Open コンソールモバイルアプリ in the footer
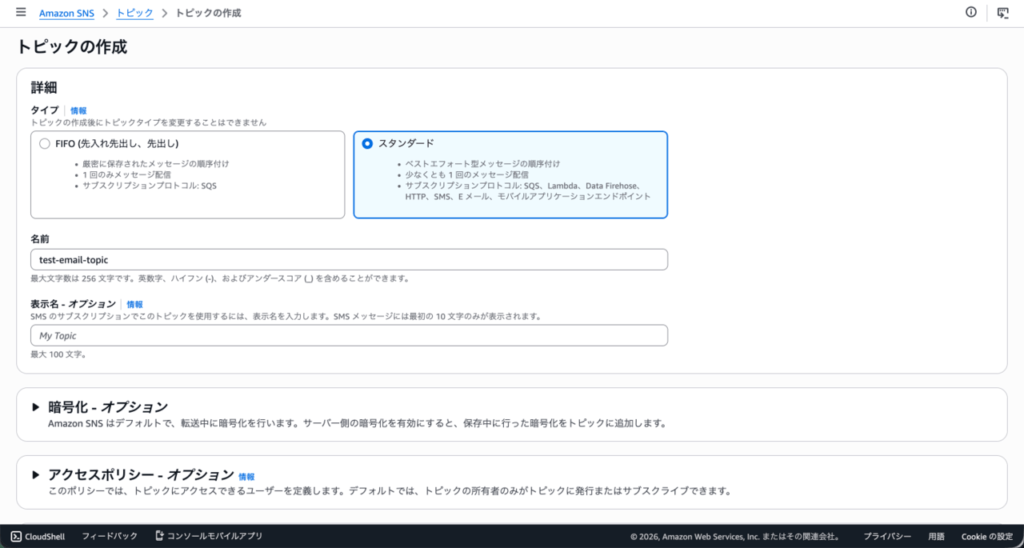 pyautogui.click(x=209, y=536)
